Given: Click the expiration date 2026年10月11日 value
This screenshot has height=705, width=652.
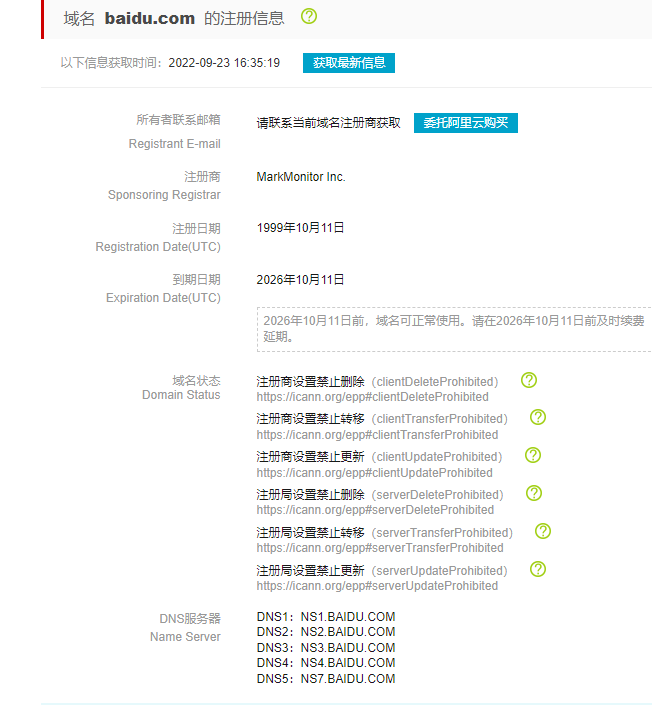Looking at the screenshot, I should [300, 280].
